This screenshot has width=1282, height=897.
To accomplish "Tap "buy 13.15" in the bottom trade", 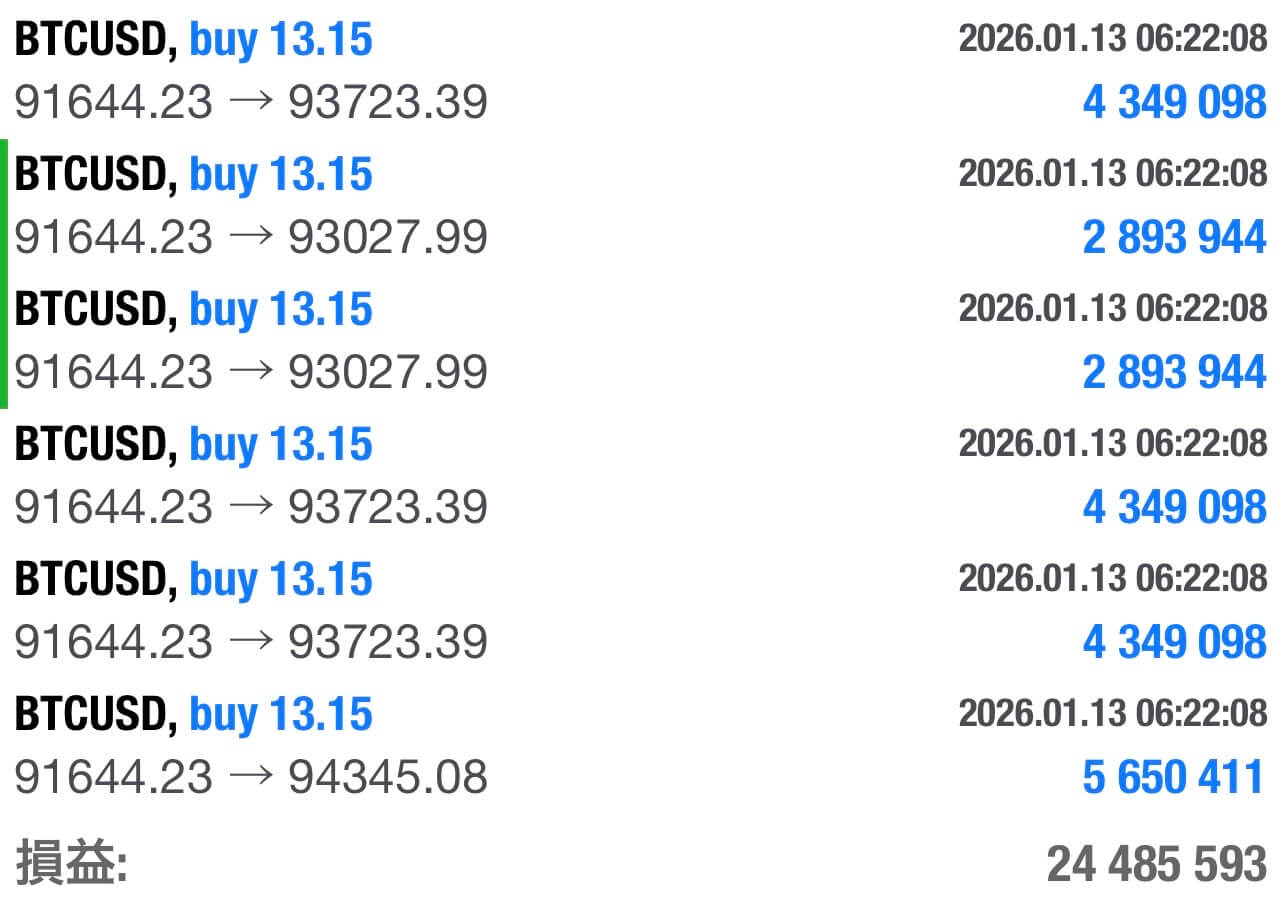I will (x=281, y=714).
